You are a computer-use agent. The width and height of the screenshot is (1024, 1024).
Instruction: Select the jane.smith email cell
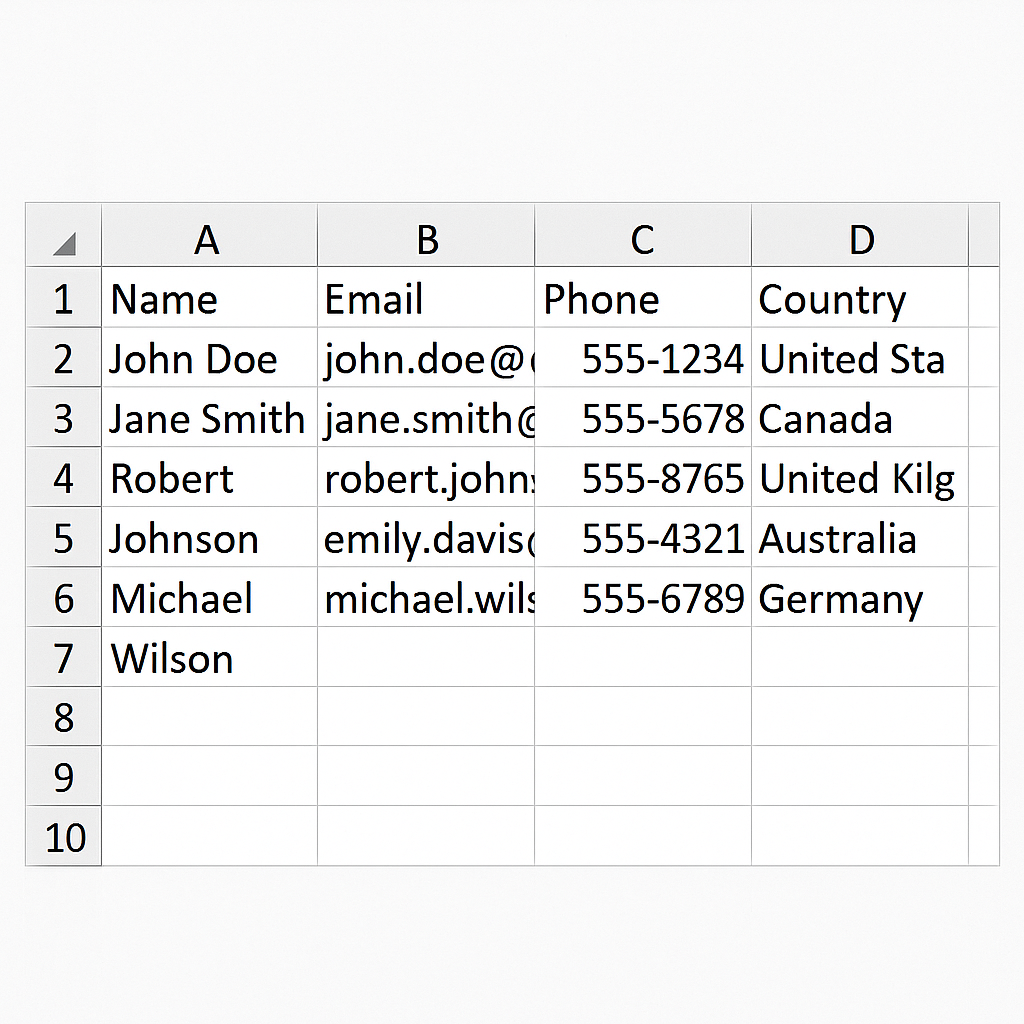[426, 417]
